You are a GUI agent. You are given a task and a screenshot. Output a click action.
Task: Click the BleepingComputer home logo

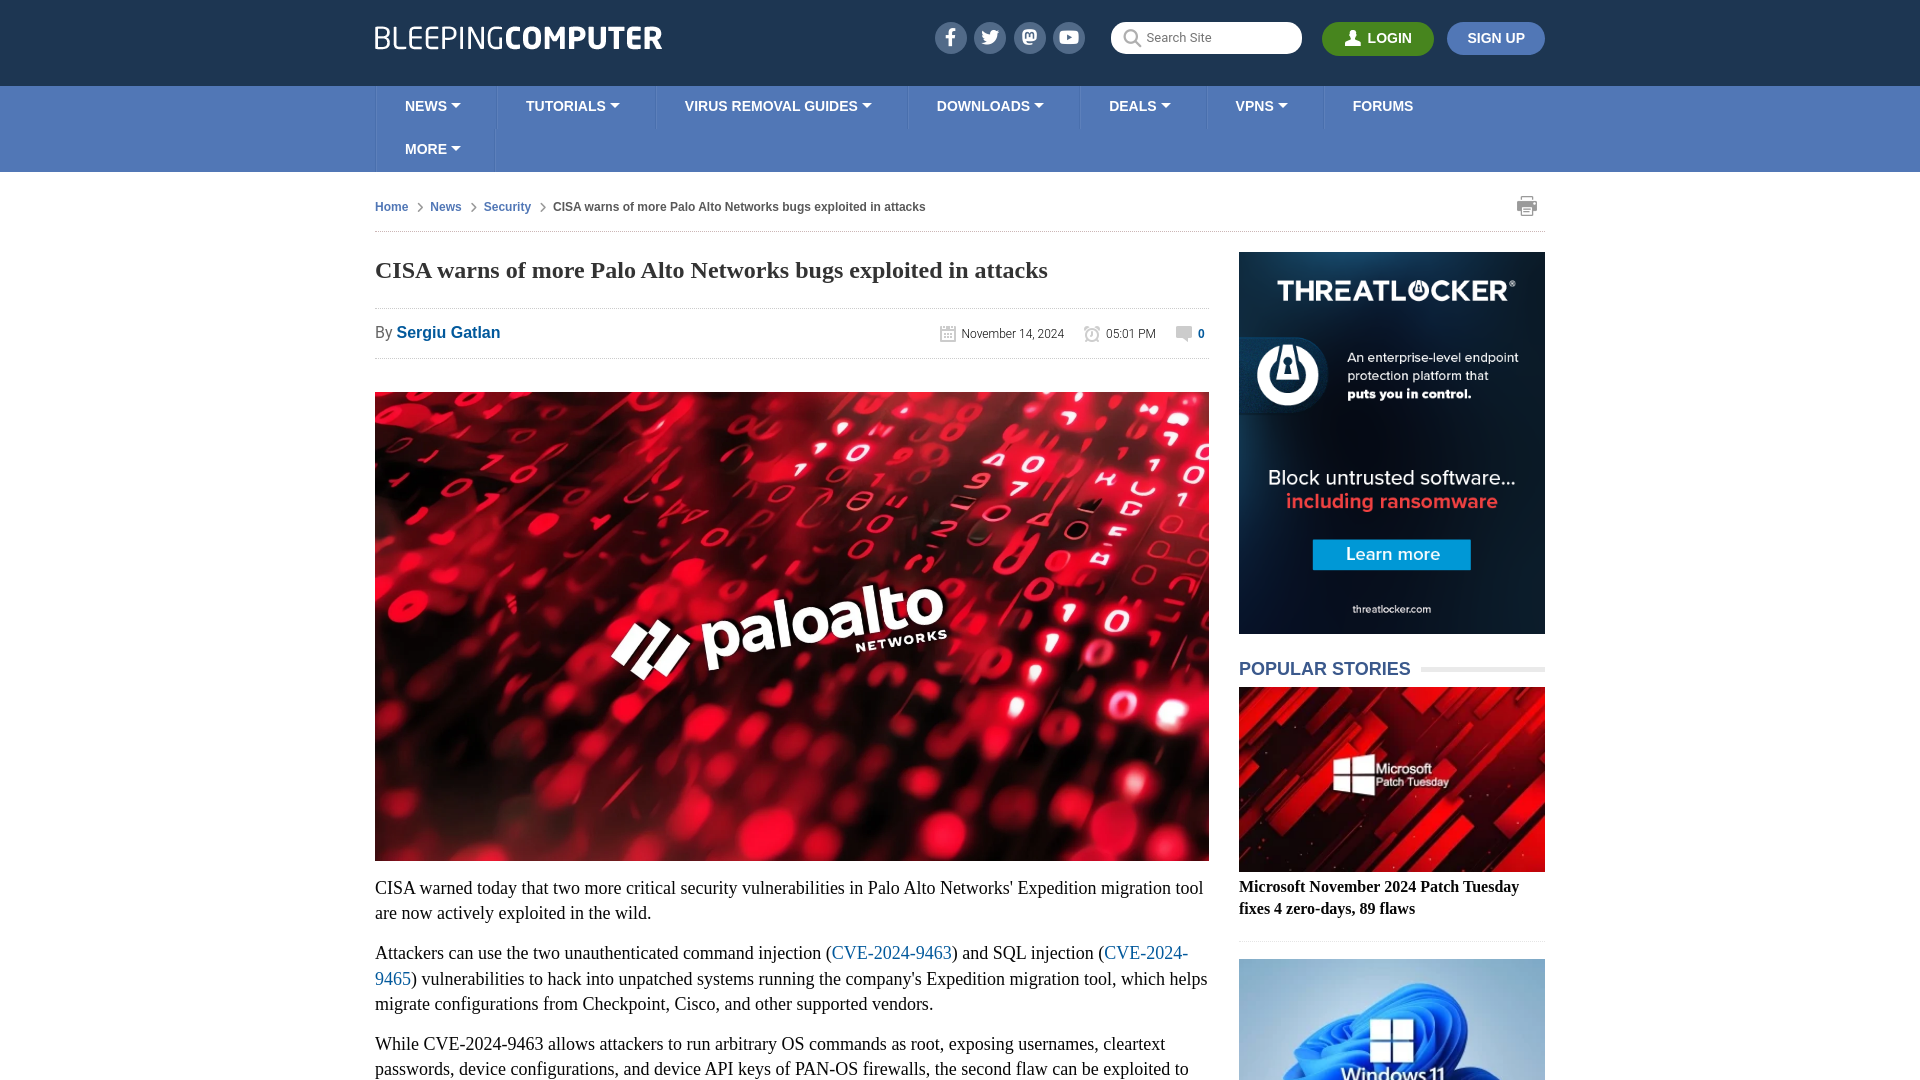coord(518,37)
